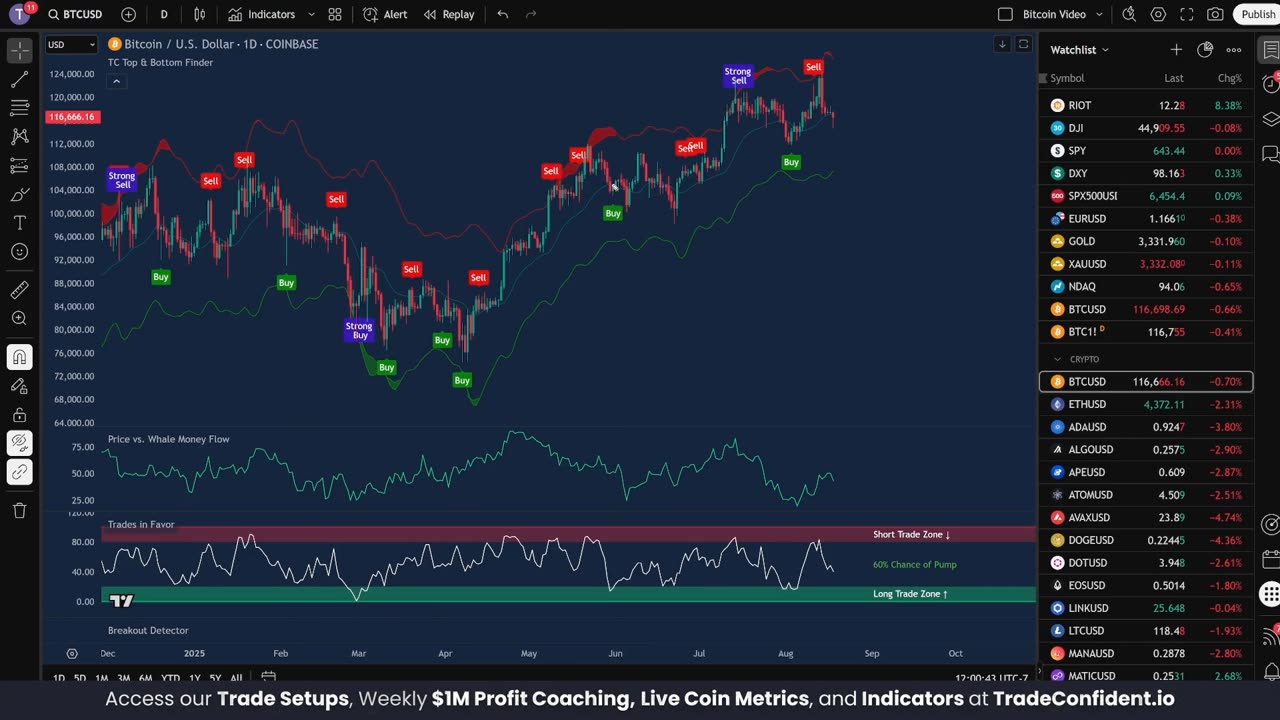Open the USD currency dropdown
Viewport: 1280px width, 720px height.
(72, 44)
